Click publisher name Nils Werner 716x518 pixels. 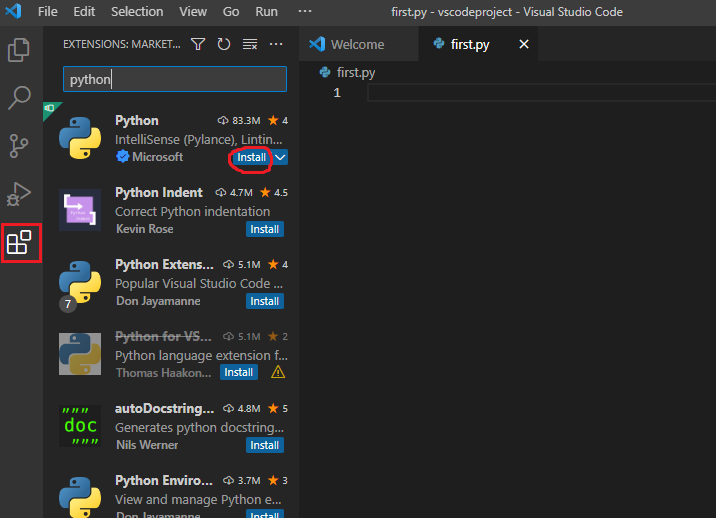click(x=147, y=445)
